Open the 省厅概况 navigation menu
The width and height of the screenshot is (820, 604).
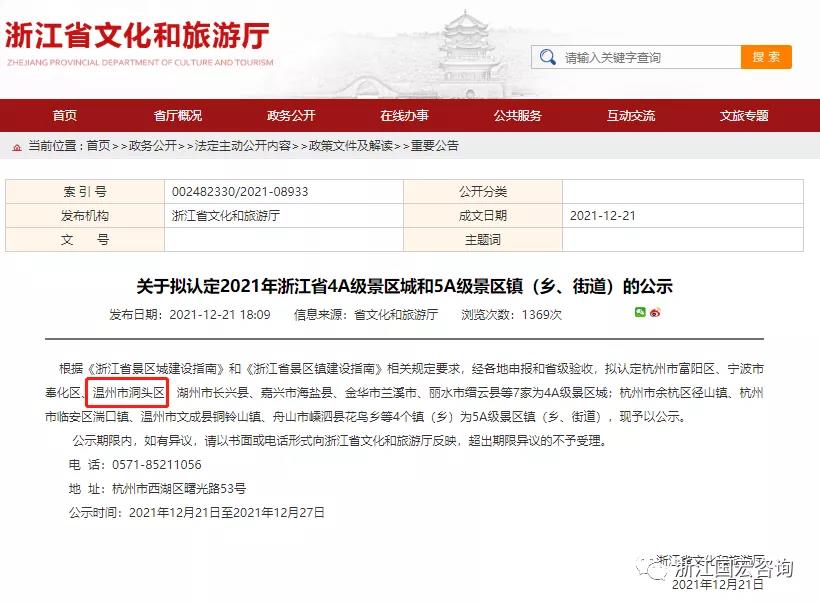[x=178, y=116]
